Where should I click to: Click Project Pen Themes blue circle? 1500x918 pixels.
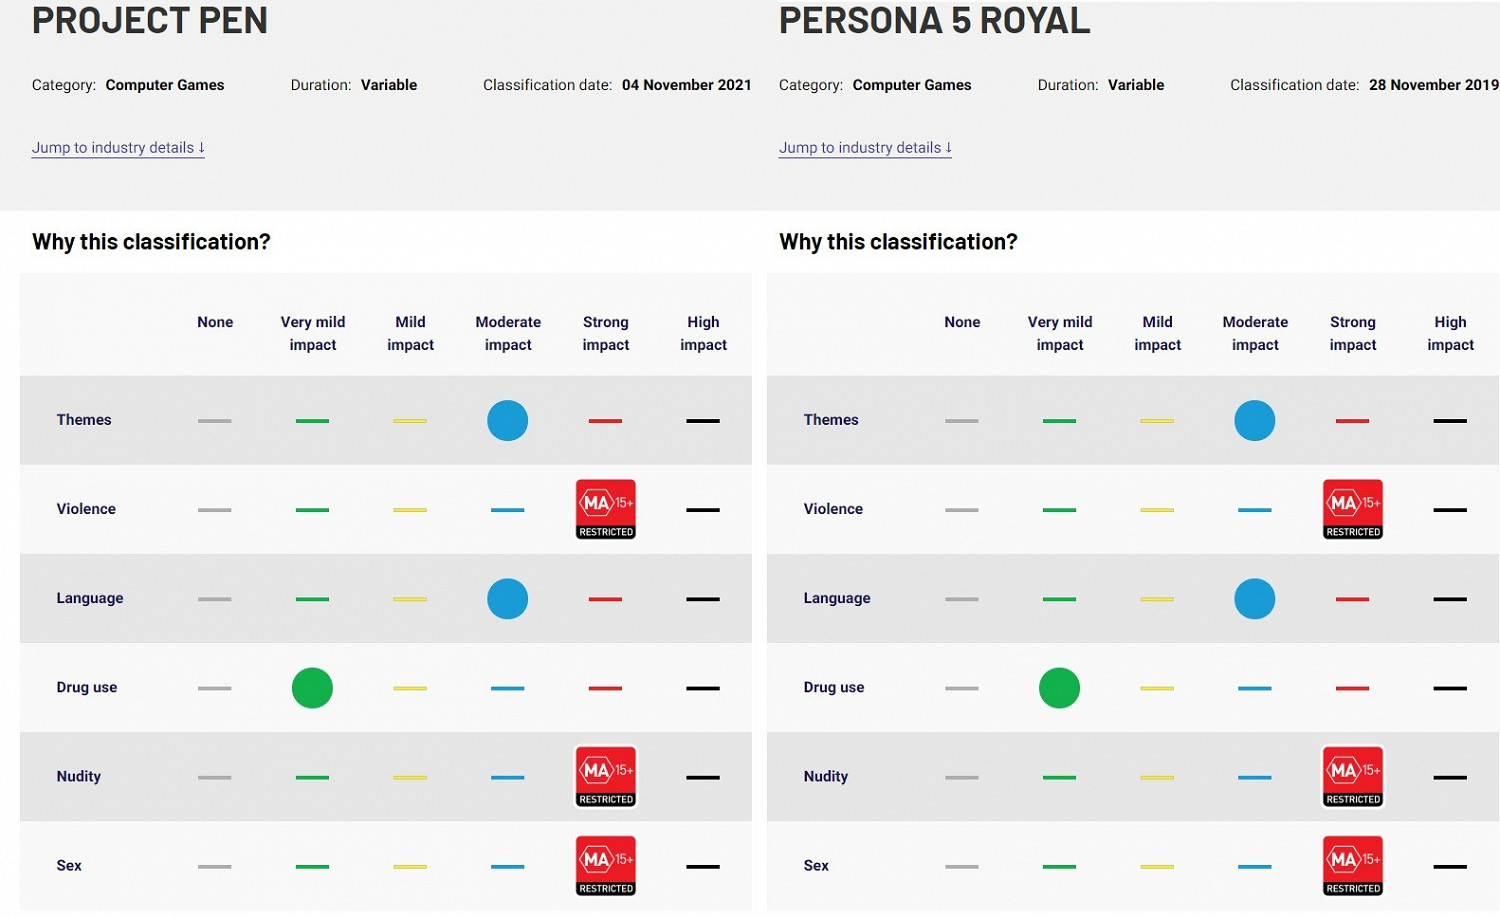[507, 420]
